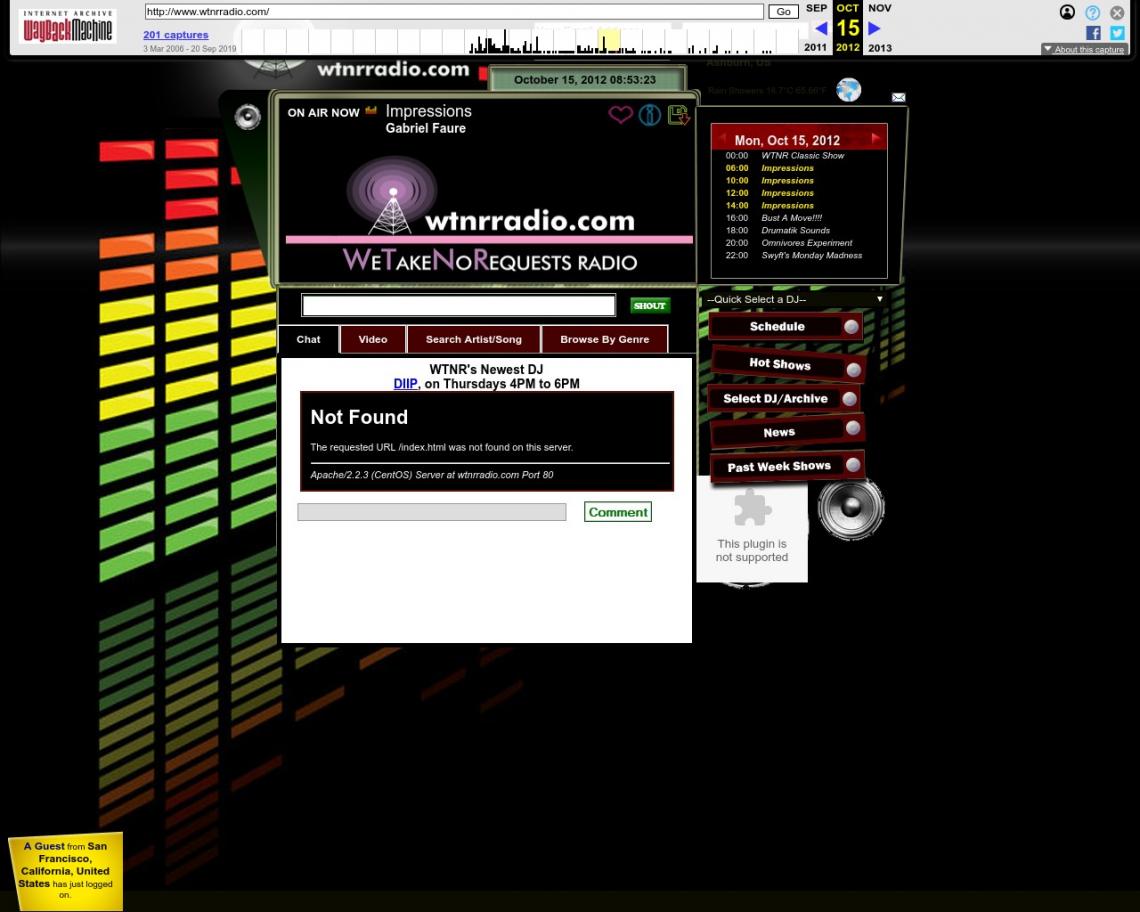This screenshot has width=1140, height=912.
Task: Click the Wayback URL address field
Action: 454,12
